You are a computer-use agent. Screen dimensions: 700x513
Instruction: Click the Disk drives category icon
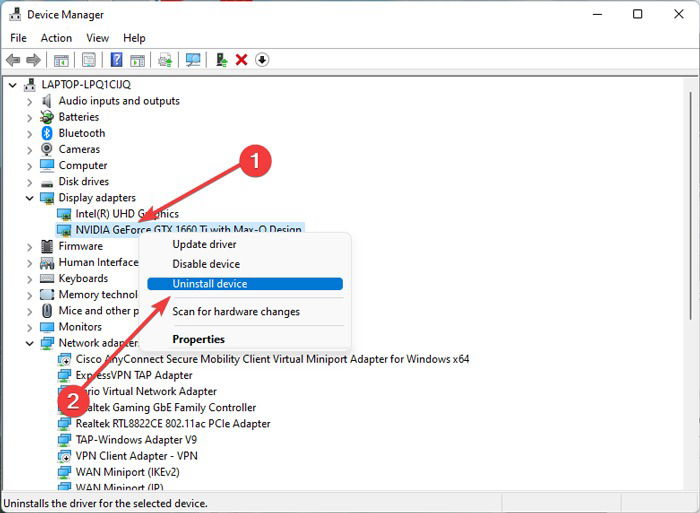pyautogui.click(x=47, y=183)
